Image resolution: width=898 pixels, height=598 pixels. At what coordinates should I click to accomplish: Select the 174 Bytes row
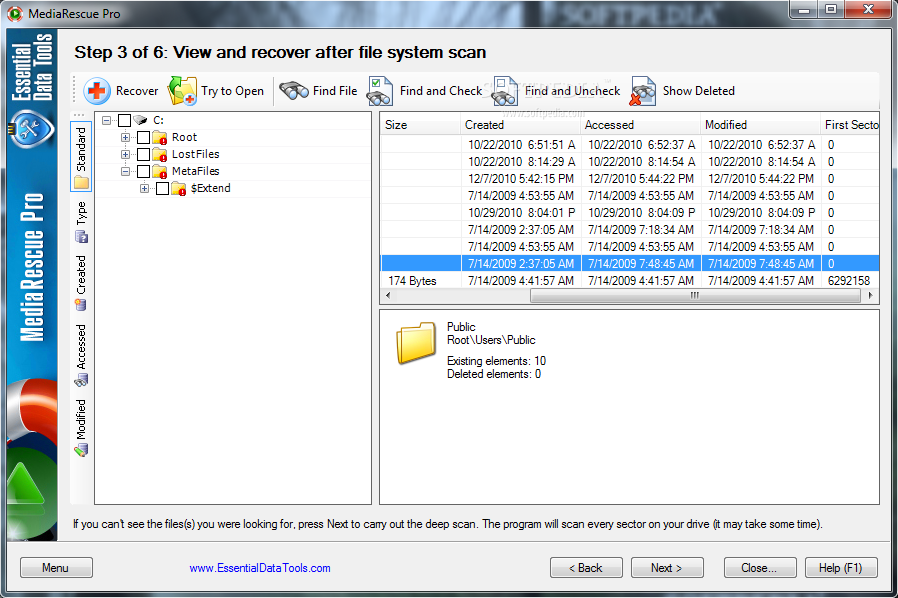pos(630,281)
